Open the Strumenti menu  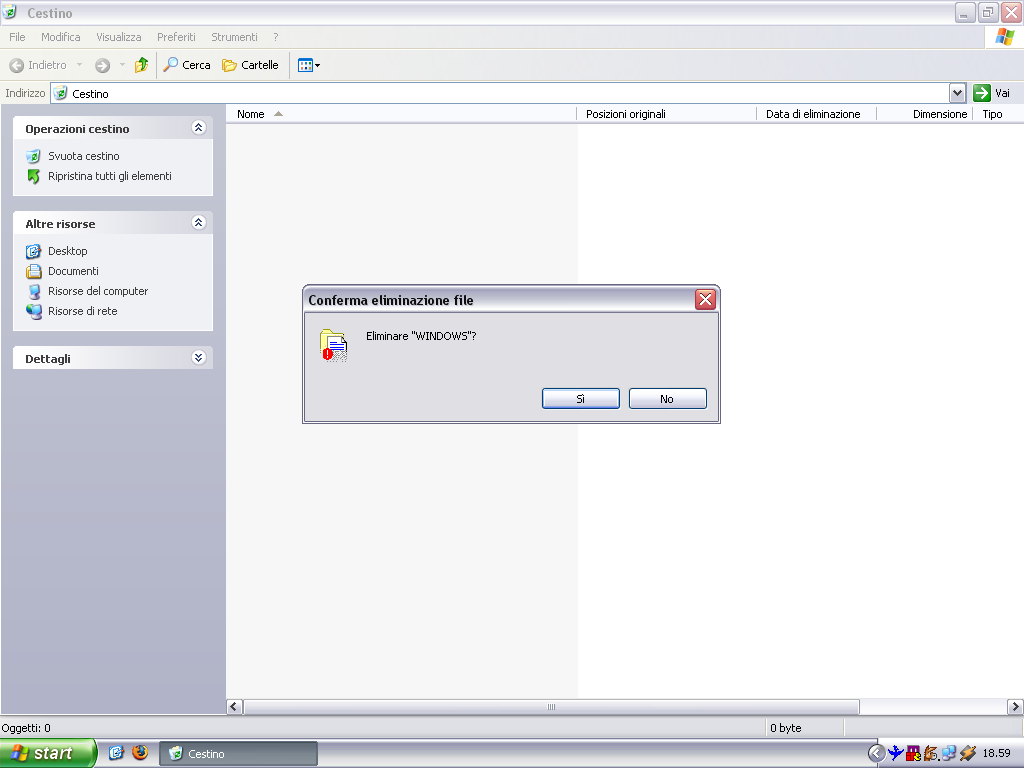coord(234,37)
